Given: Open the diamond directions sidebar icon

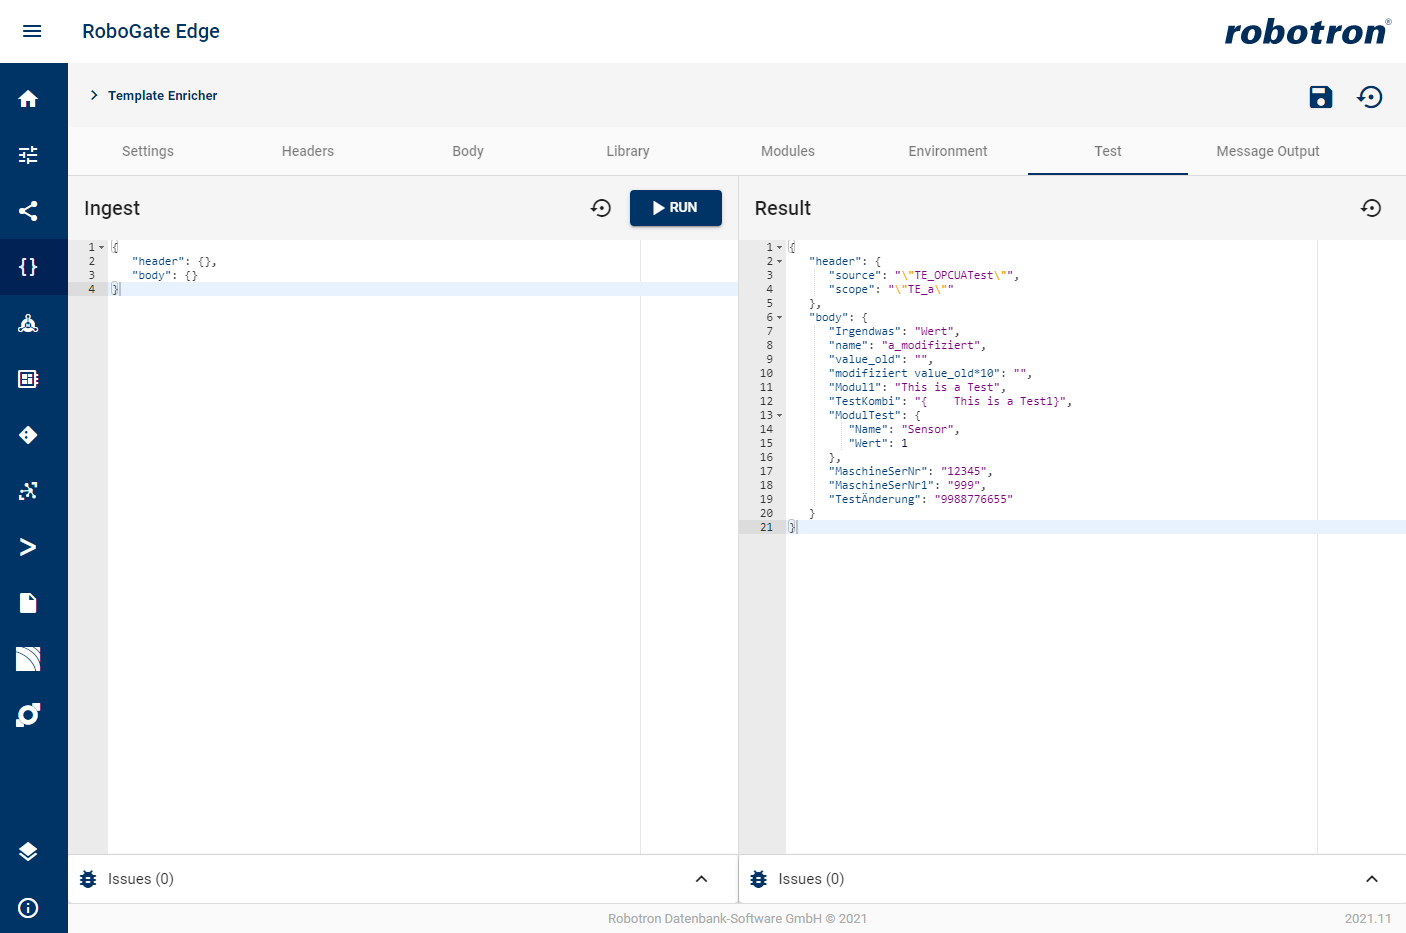Looking at the screenshot, I should click(x=28, y=435).
